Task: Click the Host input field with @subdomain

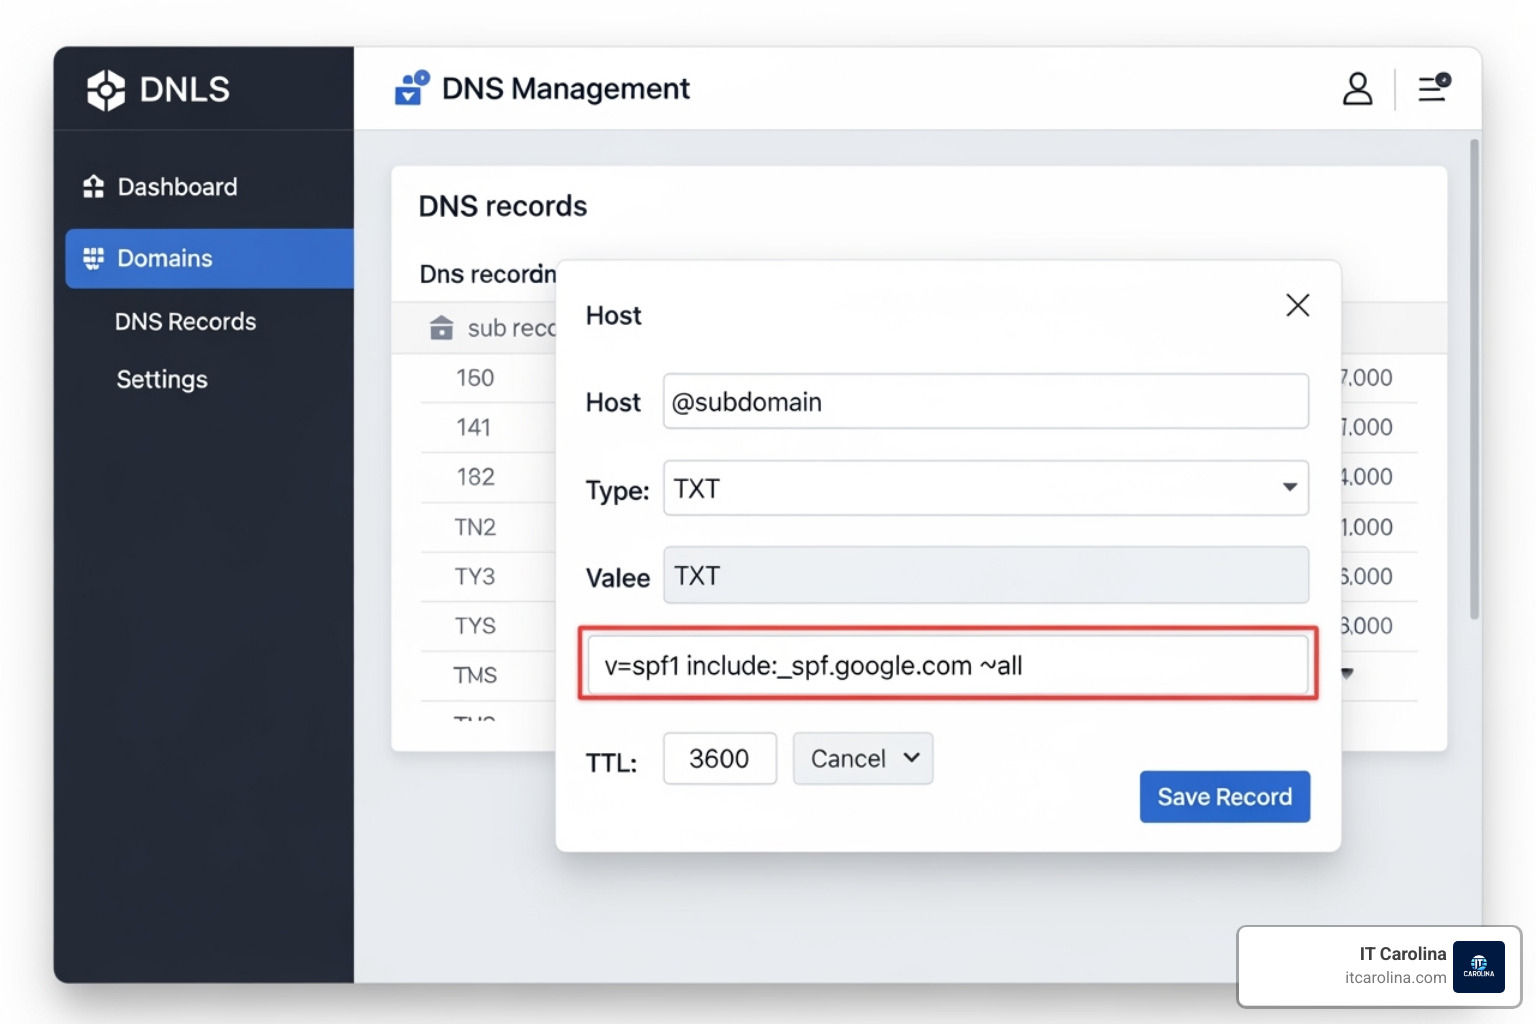Action: coord(985,402)
